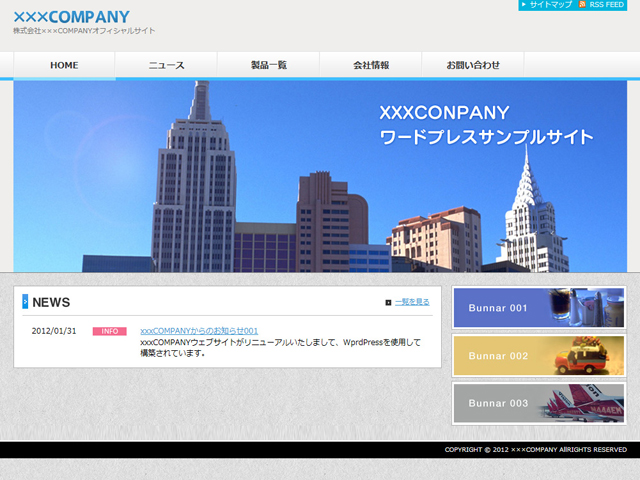
Task: Select the gray Bunnar 003 banner
Action: [539, 403]
